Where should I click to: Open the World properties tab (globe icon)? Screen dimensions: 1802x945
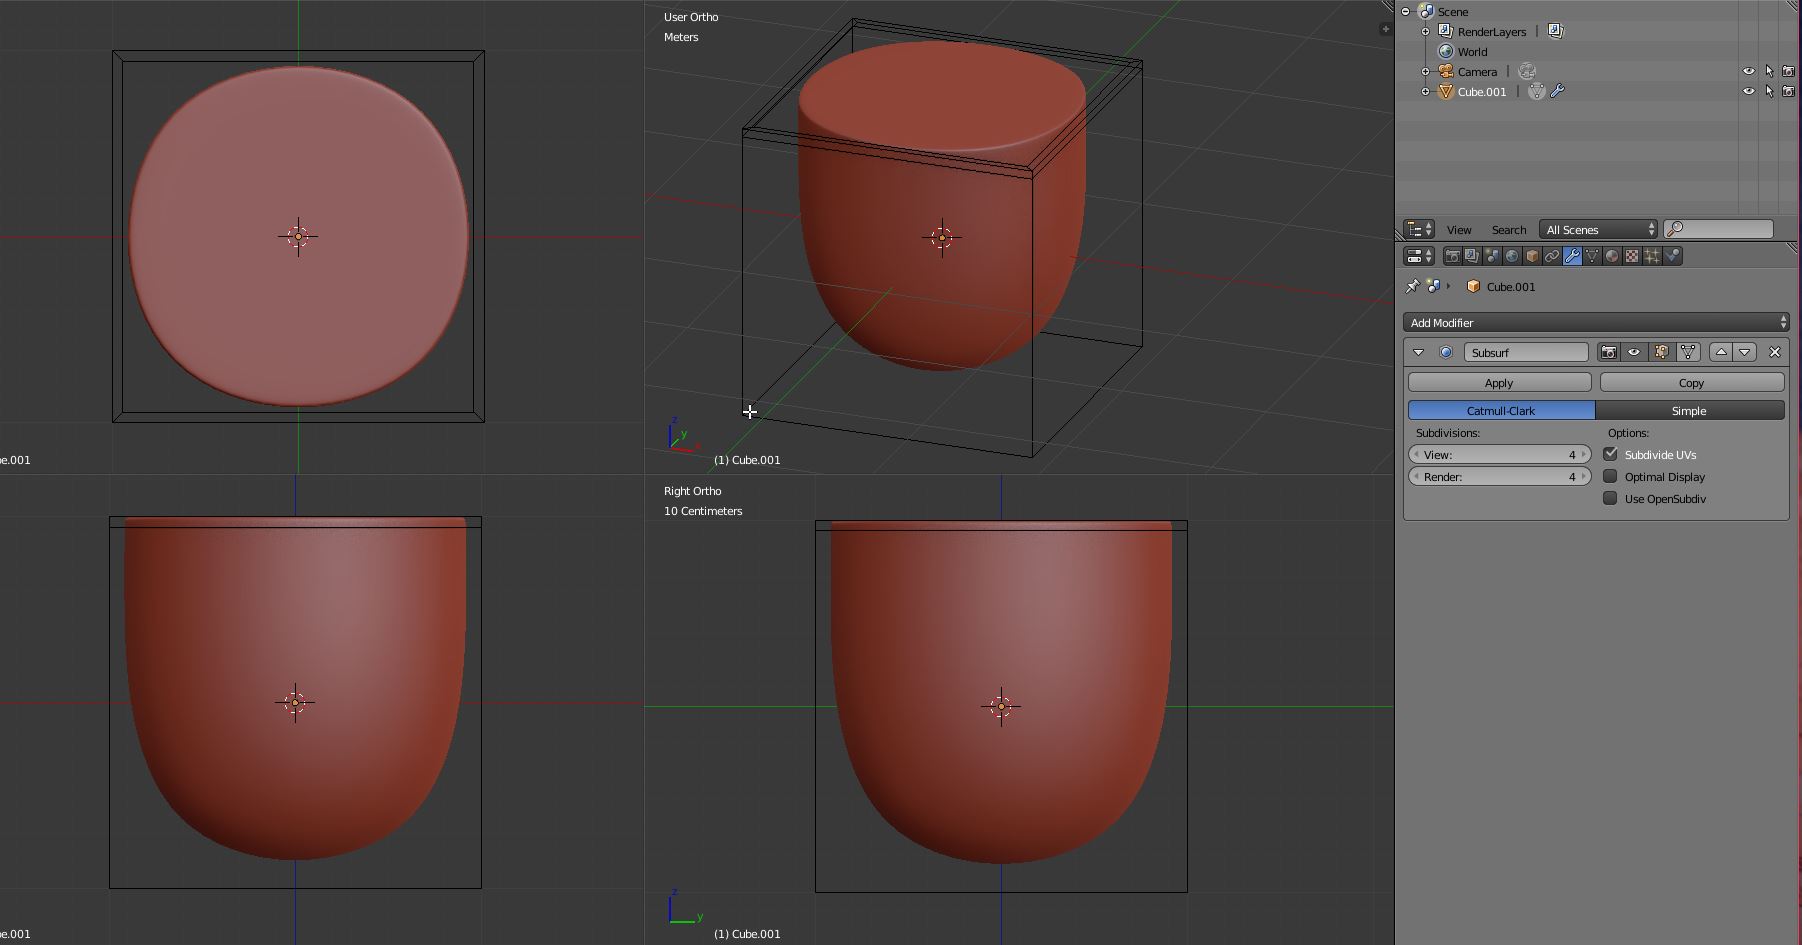point(1512,257)
